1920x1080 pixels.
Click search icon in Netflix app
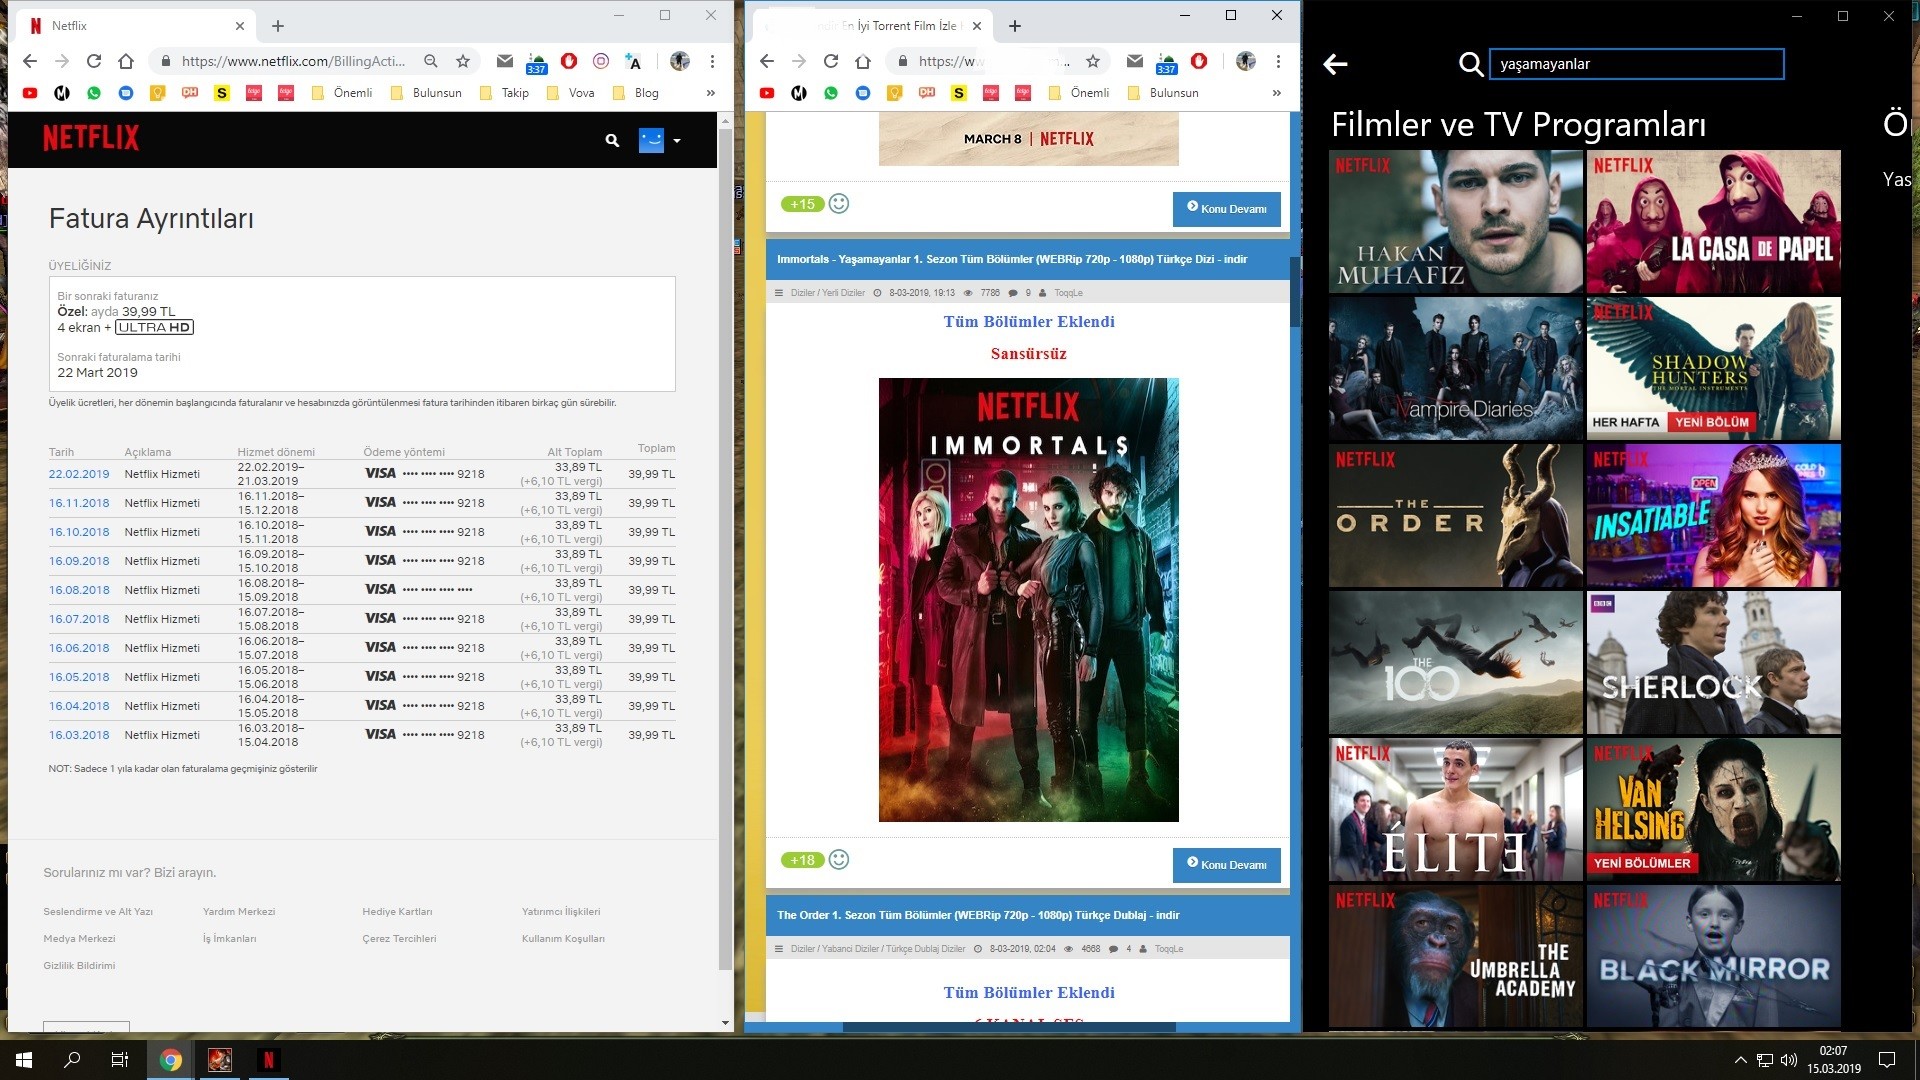1470,65
